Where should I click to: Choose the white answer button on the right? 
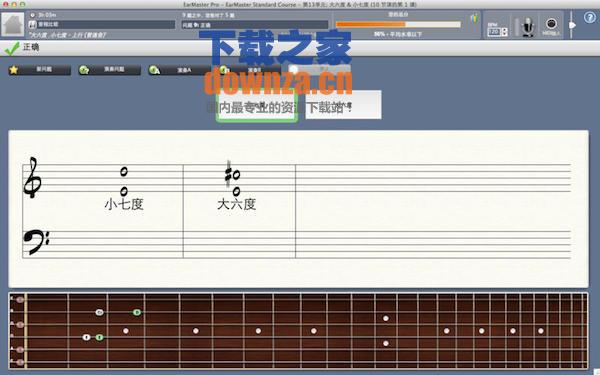tap(343, 105)
